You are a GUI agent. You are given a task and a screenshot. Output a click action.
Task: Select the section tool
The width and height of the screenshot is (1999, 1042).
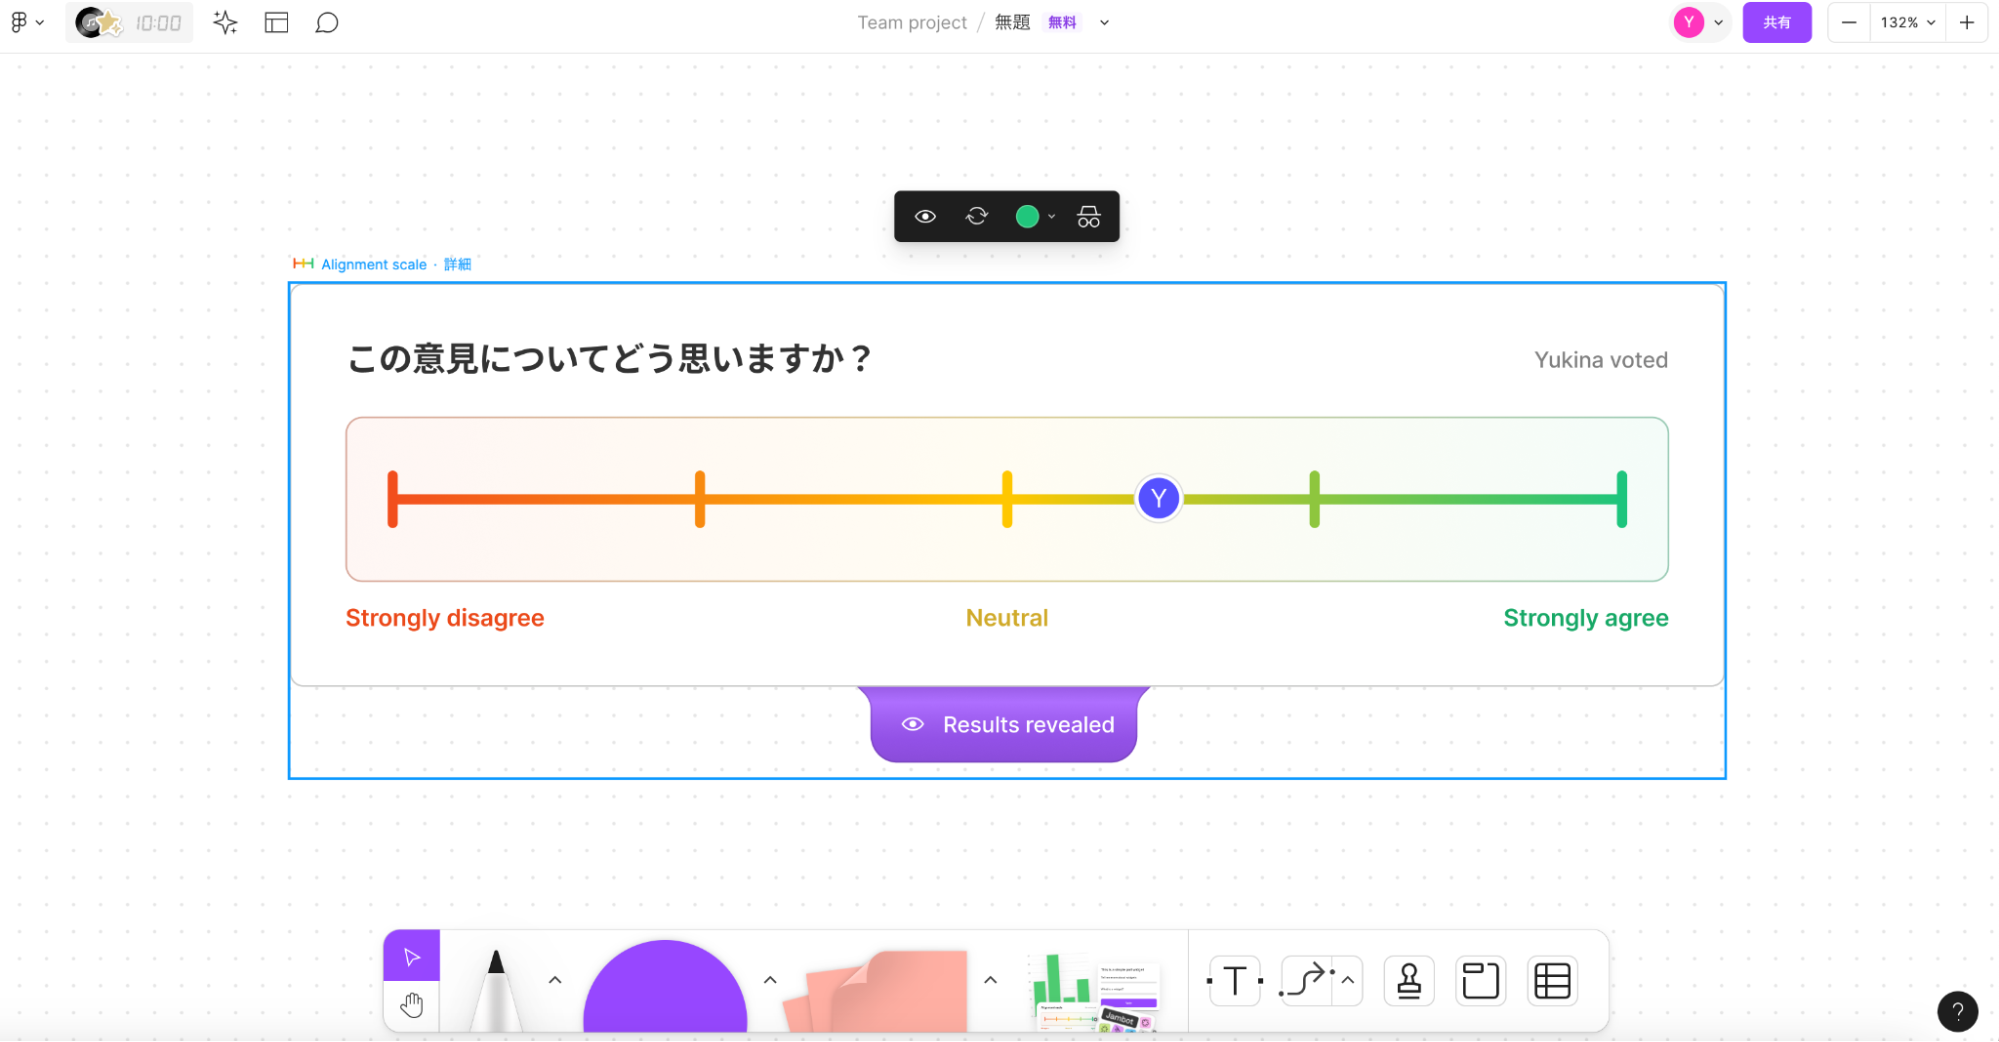point(1480,981)
